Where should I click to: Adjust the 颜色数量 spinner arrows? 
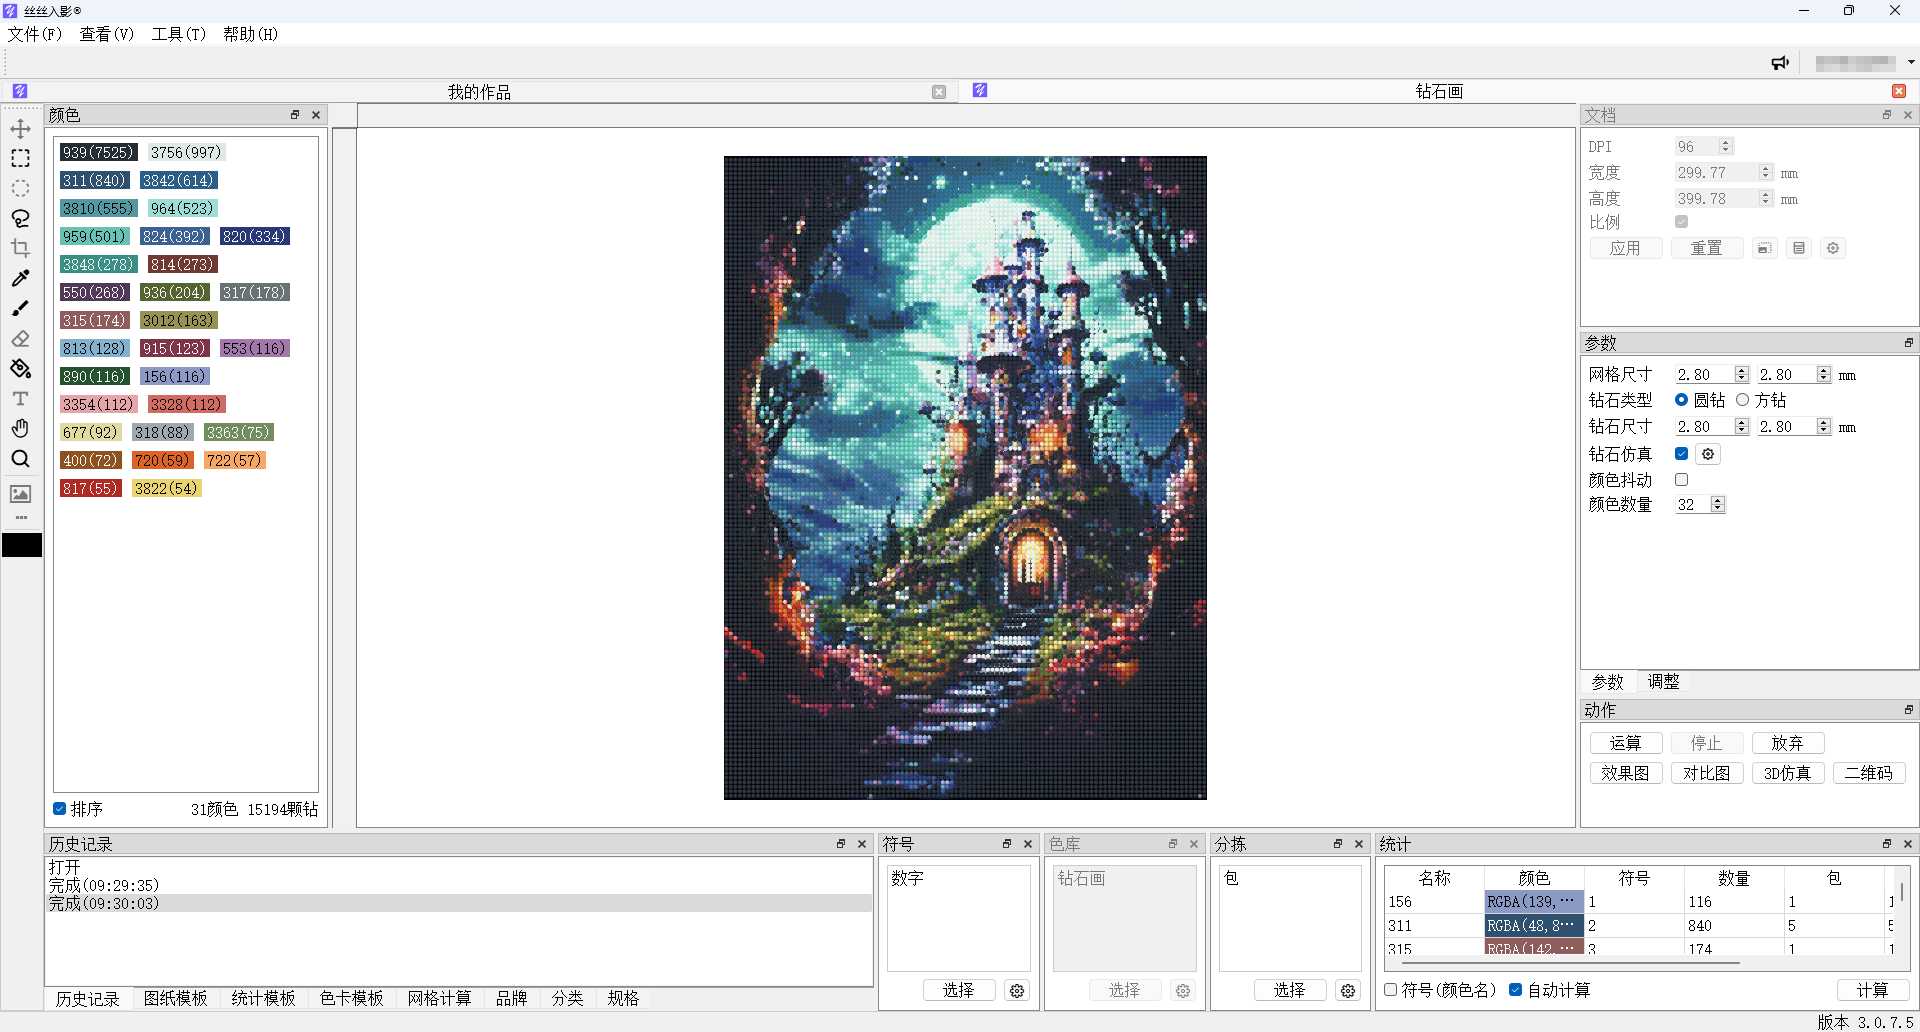click(1718, 505)
